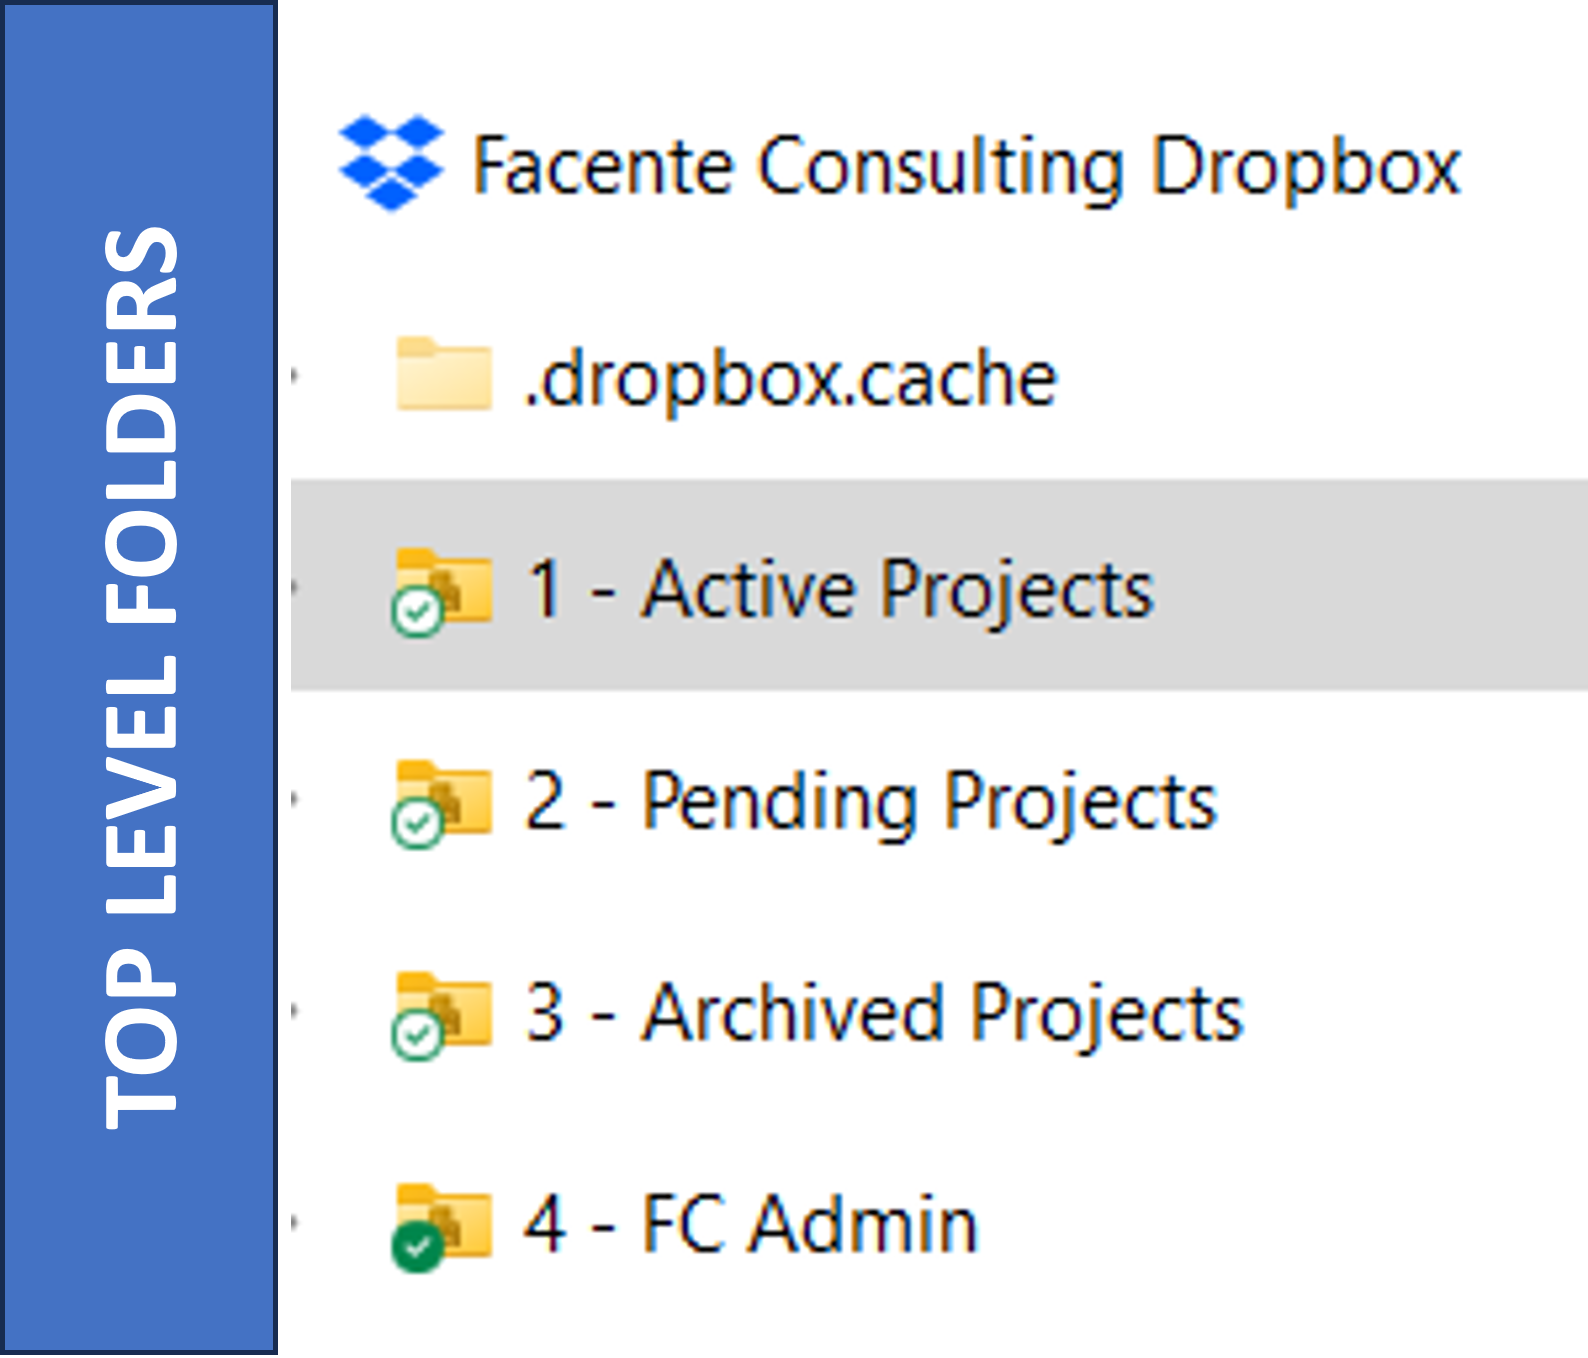Click the 1 - Active Projects folder icon
This screenshot has width=1588, height=1358.
[444, 589]
